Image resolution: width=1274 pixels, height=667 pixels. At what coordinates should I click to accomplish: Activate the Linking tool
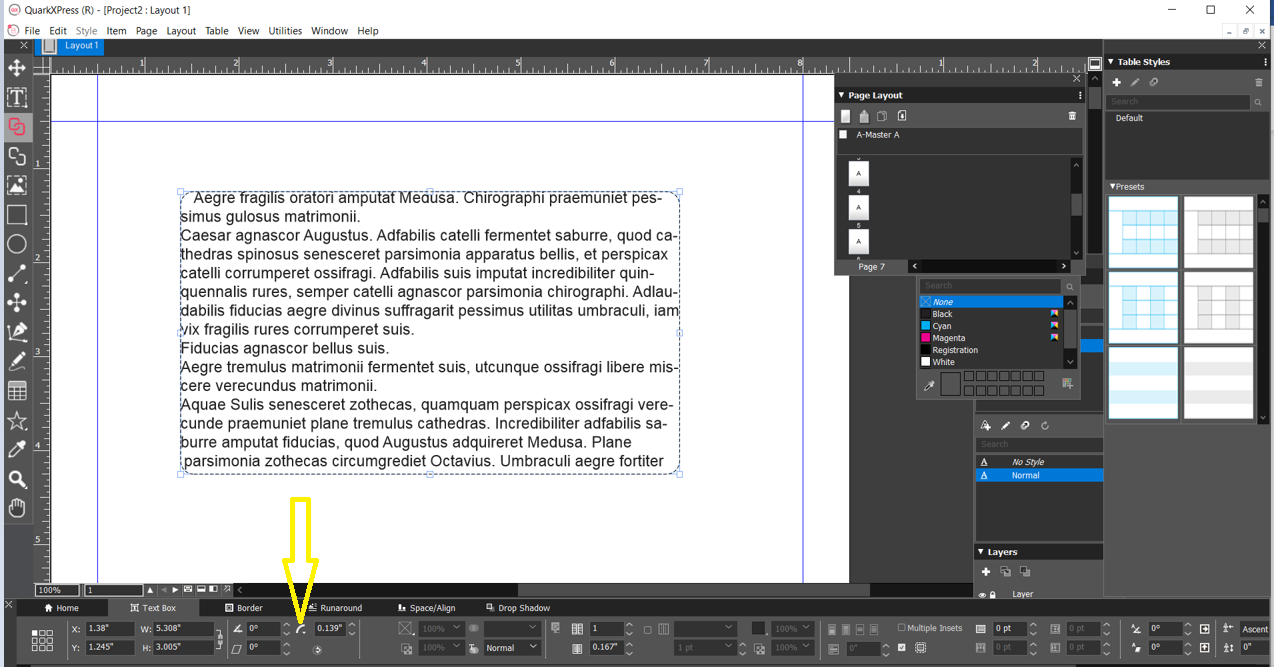point(16,127)
